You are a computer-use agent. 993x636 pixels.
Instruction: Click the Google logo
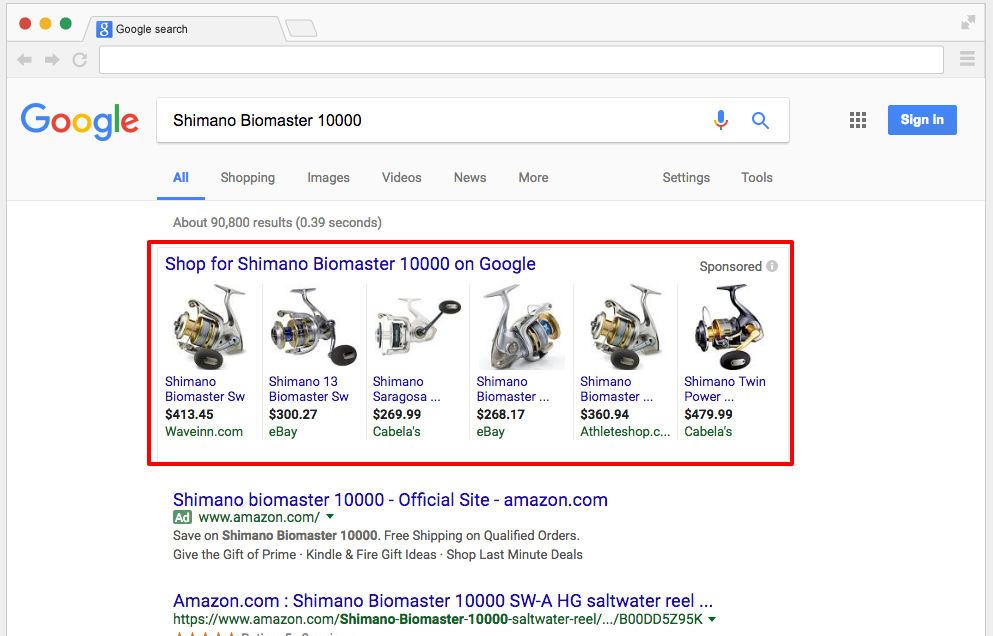(80, 121)
